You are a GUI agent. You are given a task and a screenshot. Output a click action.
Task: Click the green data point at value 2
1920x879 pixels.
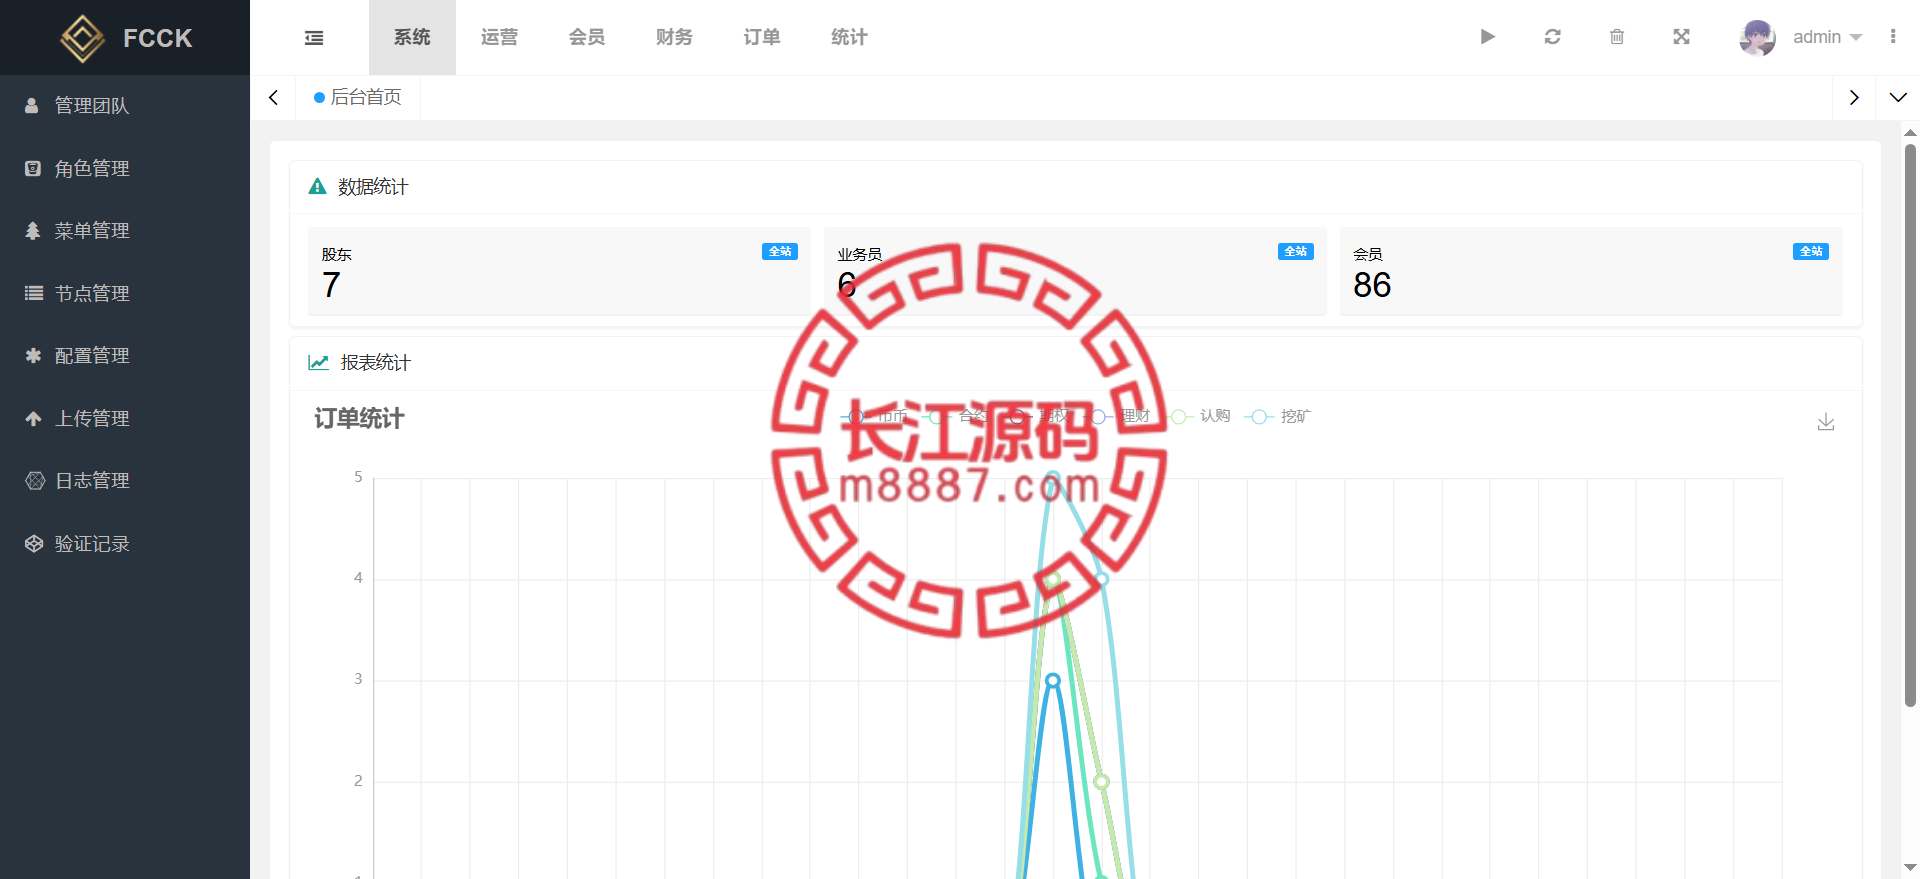1101,781
